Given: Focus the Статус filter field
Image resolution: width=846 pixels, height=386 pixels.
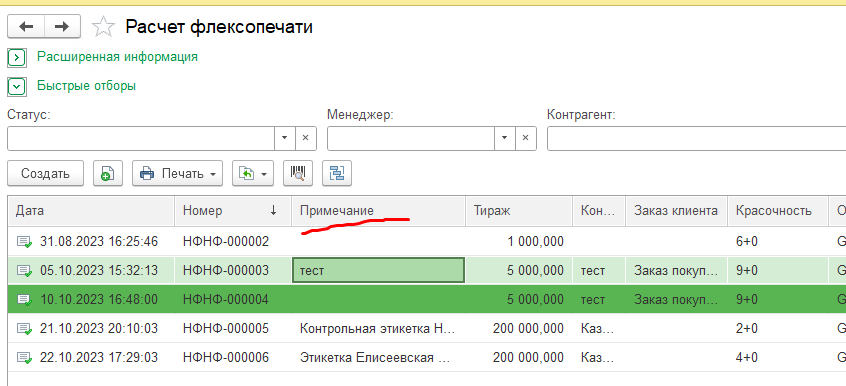Looking at the screenshot, I should [x=141, y=138].
